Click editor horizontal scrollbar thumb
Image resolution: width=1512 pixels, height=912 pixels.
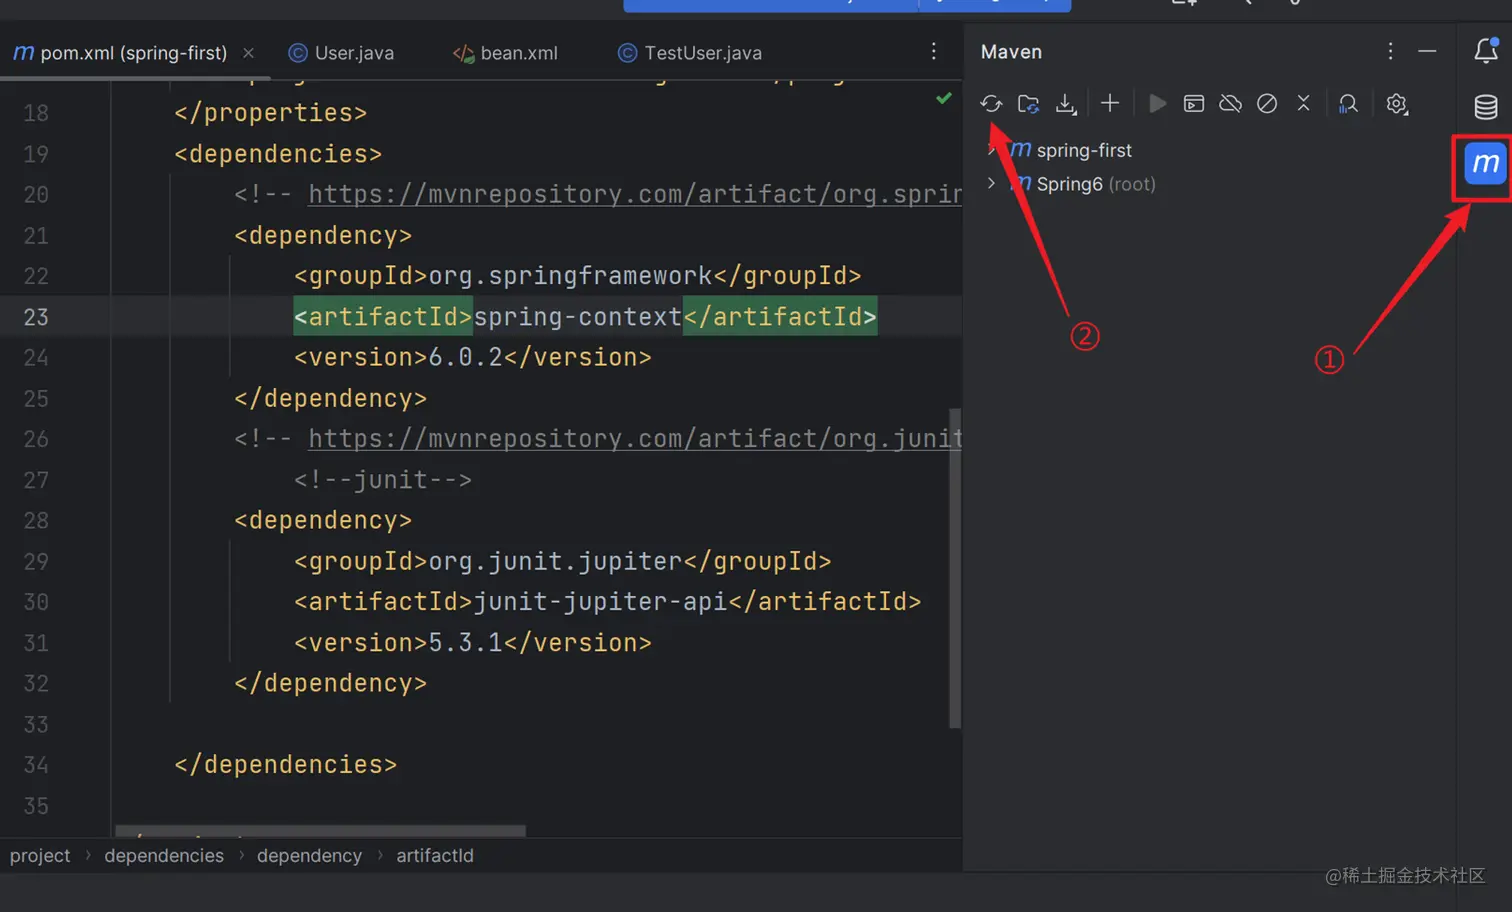point(320,831)
